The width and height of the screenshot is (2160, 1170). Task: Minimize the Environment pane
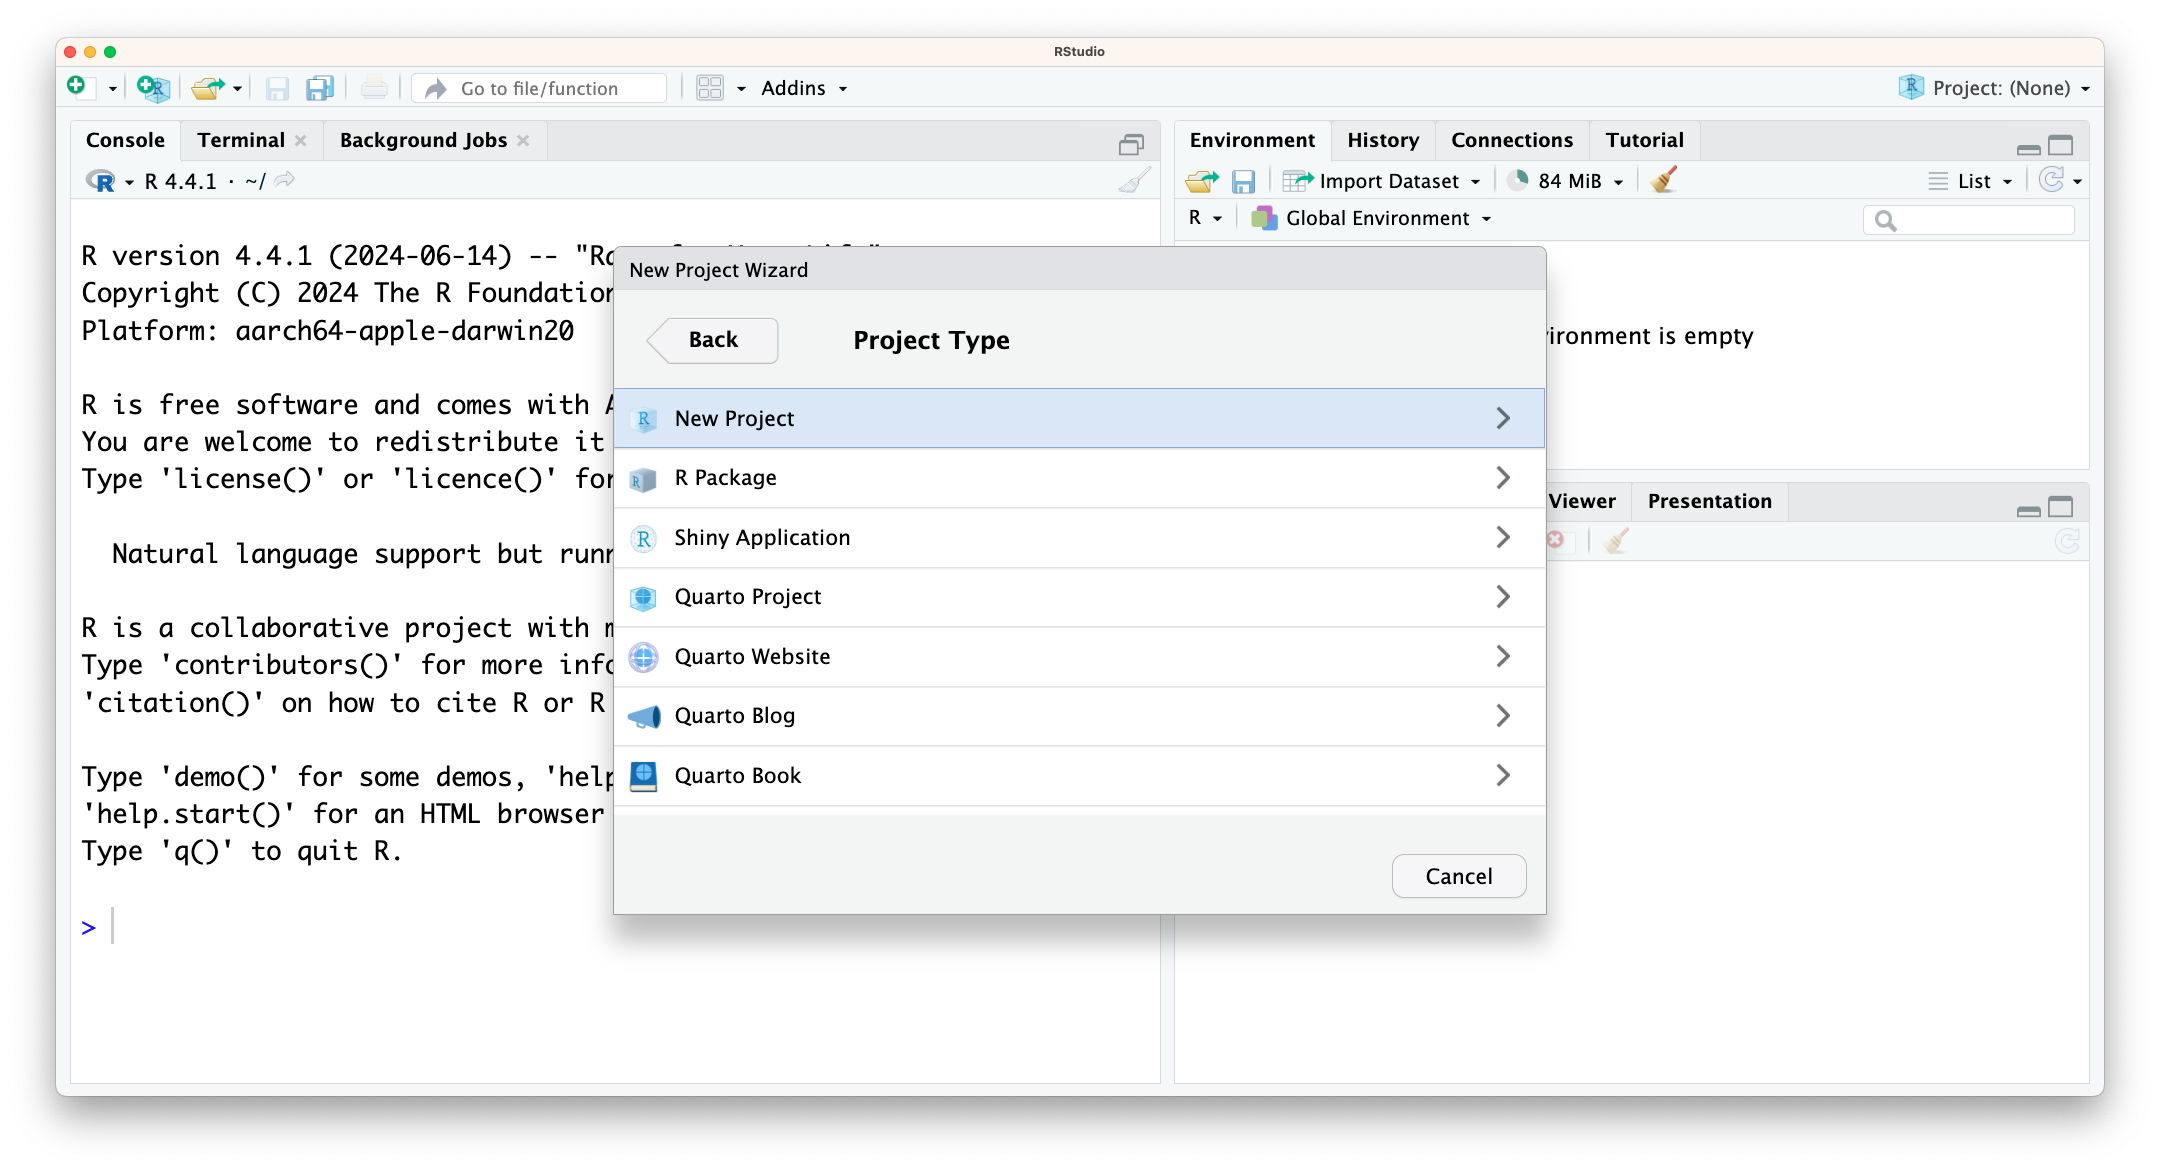[x=2029, y=148]
